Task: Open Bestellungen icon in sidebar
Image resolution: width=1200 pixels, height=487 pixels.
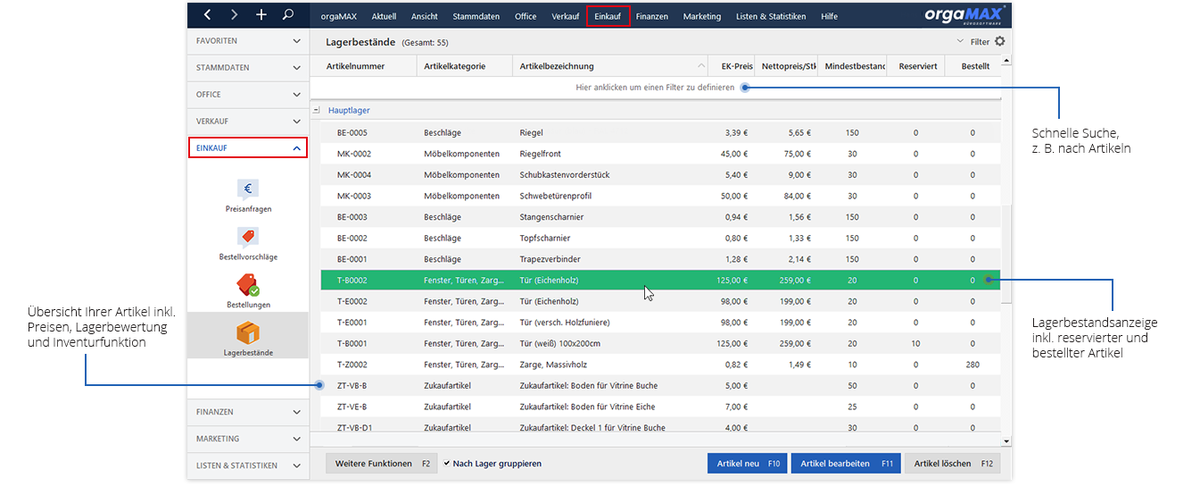Action: 248,284
